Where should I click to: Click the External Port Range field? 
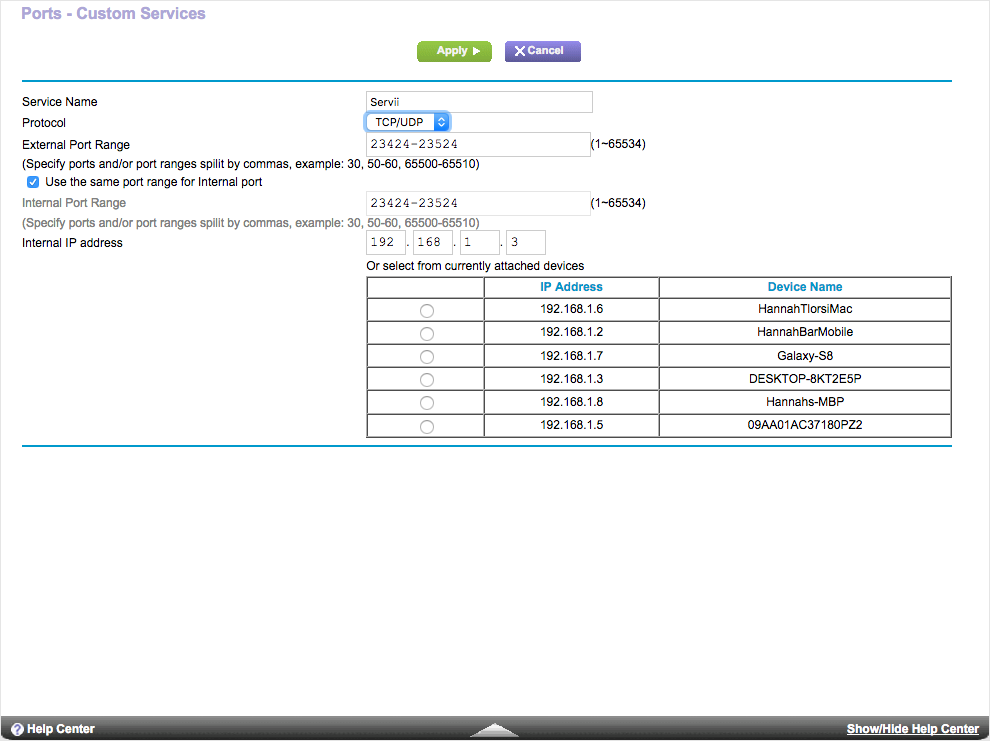[478, 145]
